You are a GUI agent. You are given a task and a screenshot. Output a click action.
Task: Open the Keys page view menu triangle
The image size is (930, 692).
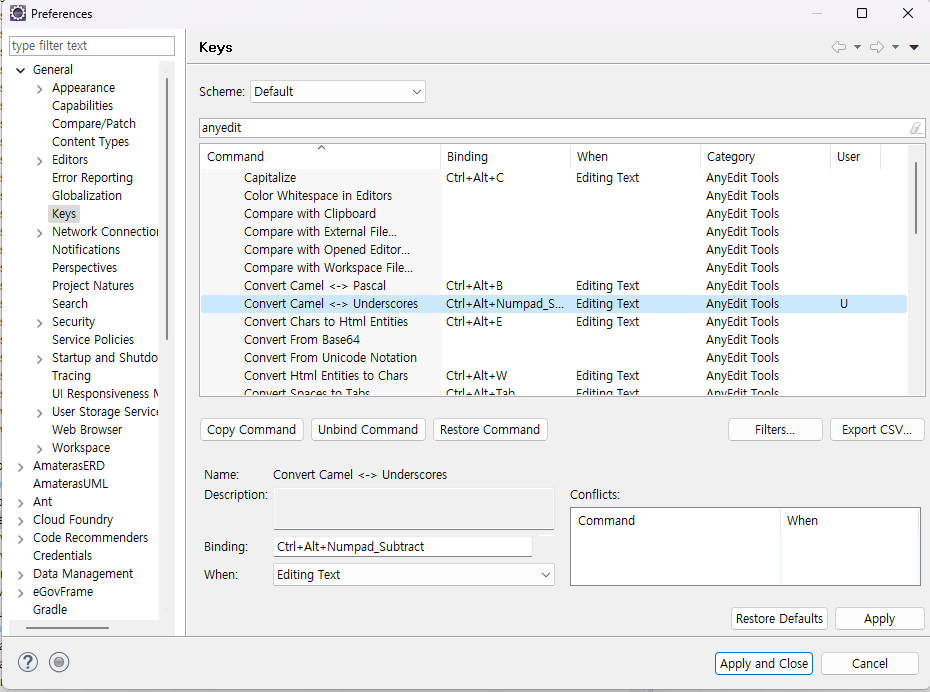pos(914,47)
